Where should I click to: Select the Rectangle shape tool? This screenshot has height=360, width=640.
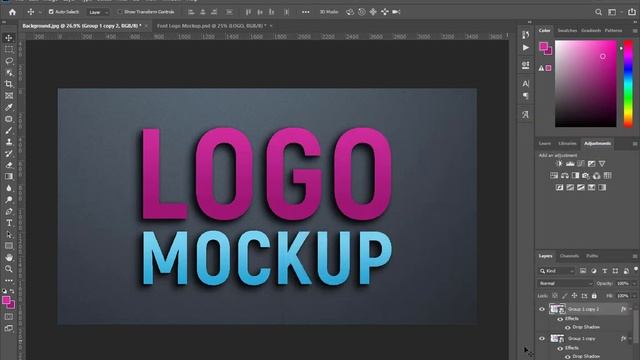coord(9,246)
